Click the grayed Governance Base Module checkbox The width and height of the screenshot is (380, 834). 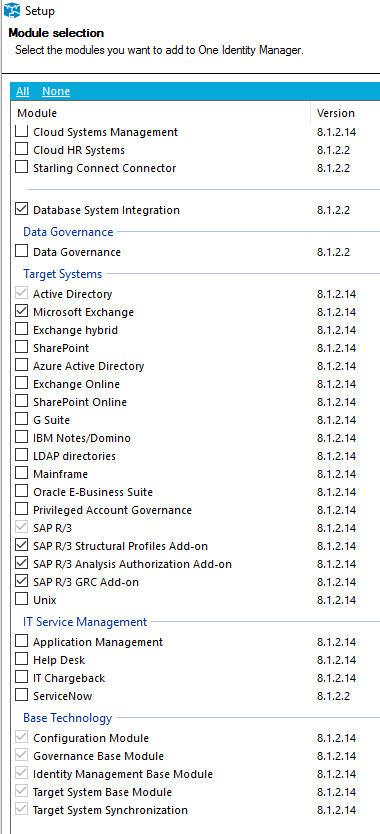click(x=22, y=756)
